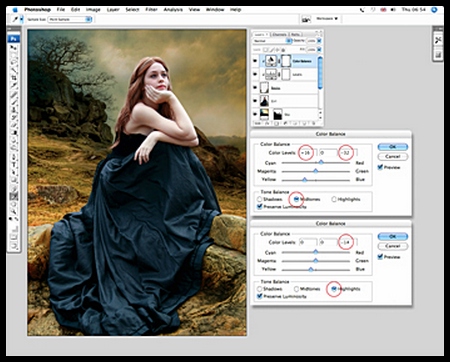The height and width of the screenshot is (362, 450).
Task: Click OK in upper Color Balance dialog
Action: [393, 147]
